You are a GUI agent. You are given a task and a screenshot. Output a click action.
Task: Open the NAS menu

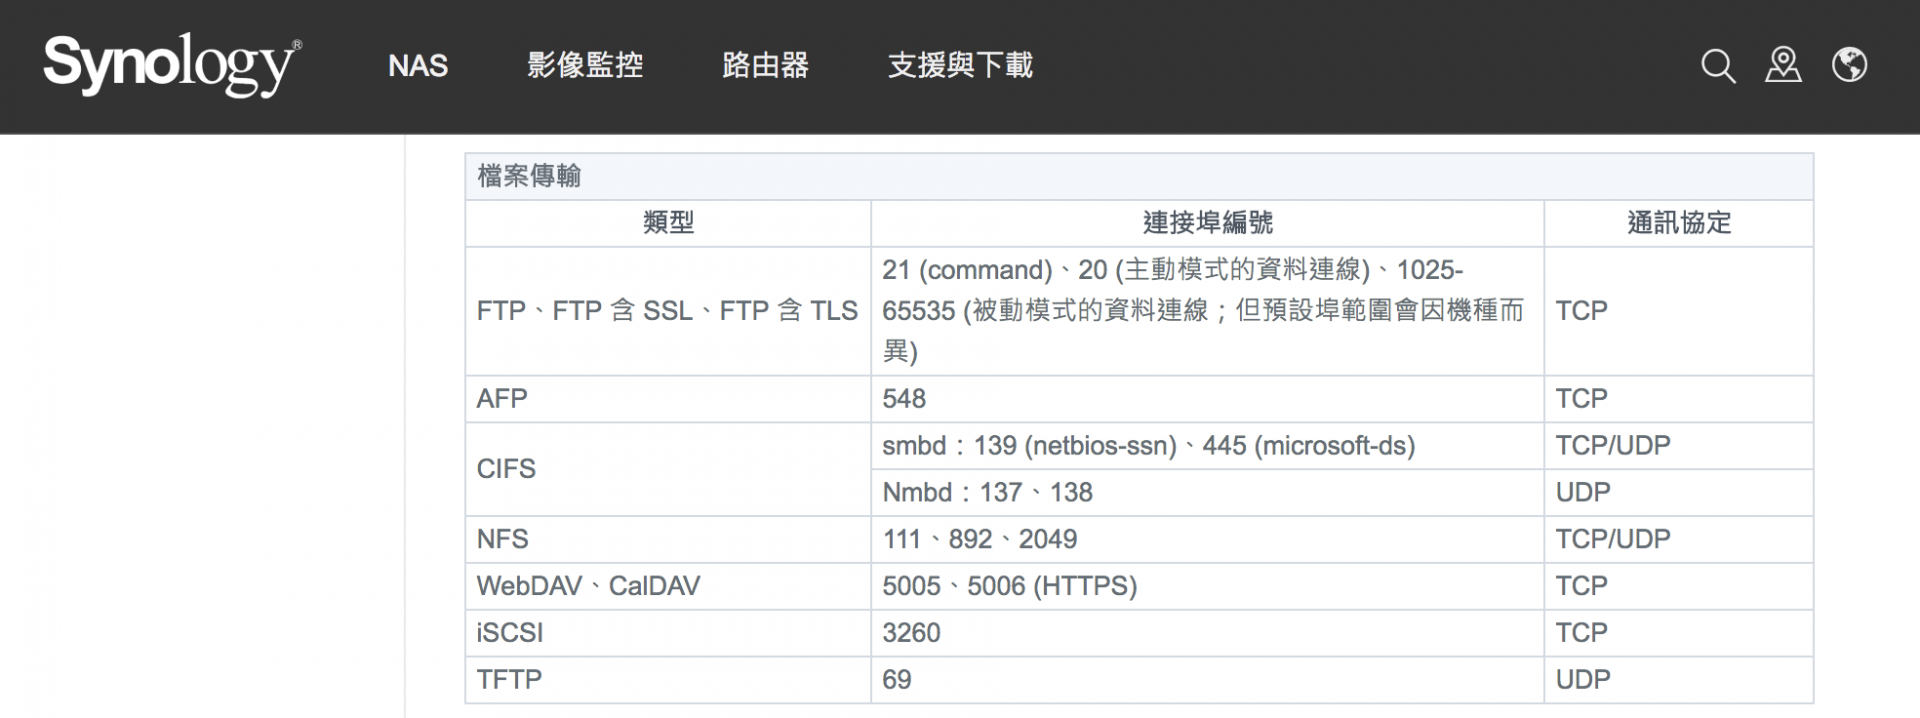click(x=418, y=66)
